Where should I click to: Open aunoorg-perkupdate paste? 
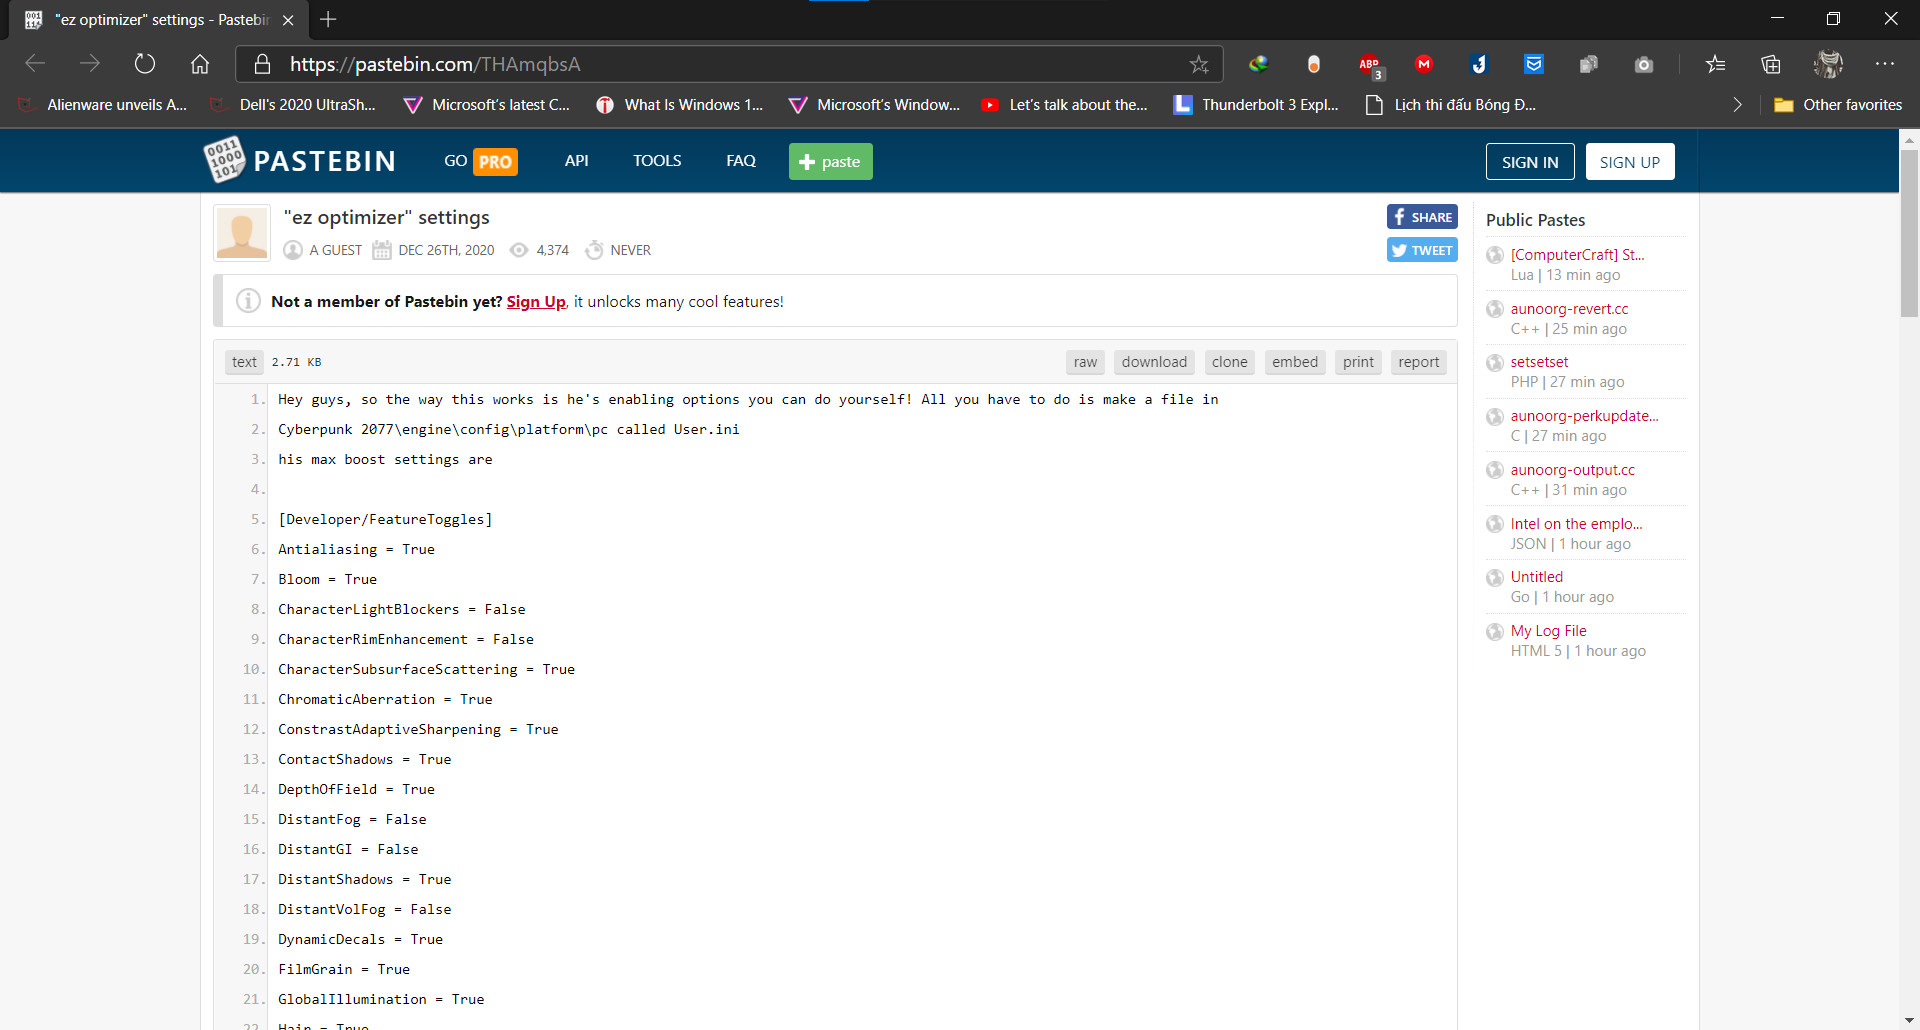pos(1584,415)
